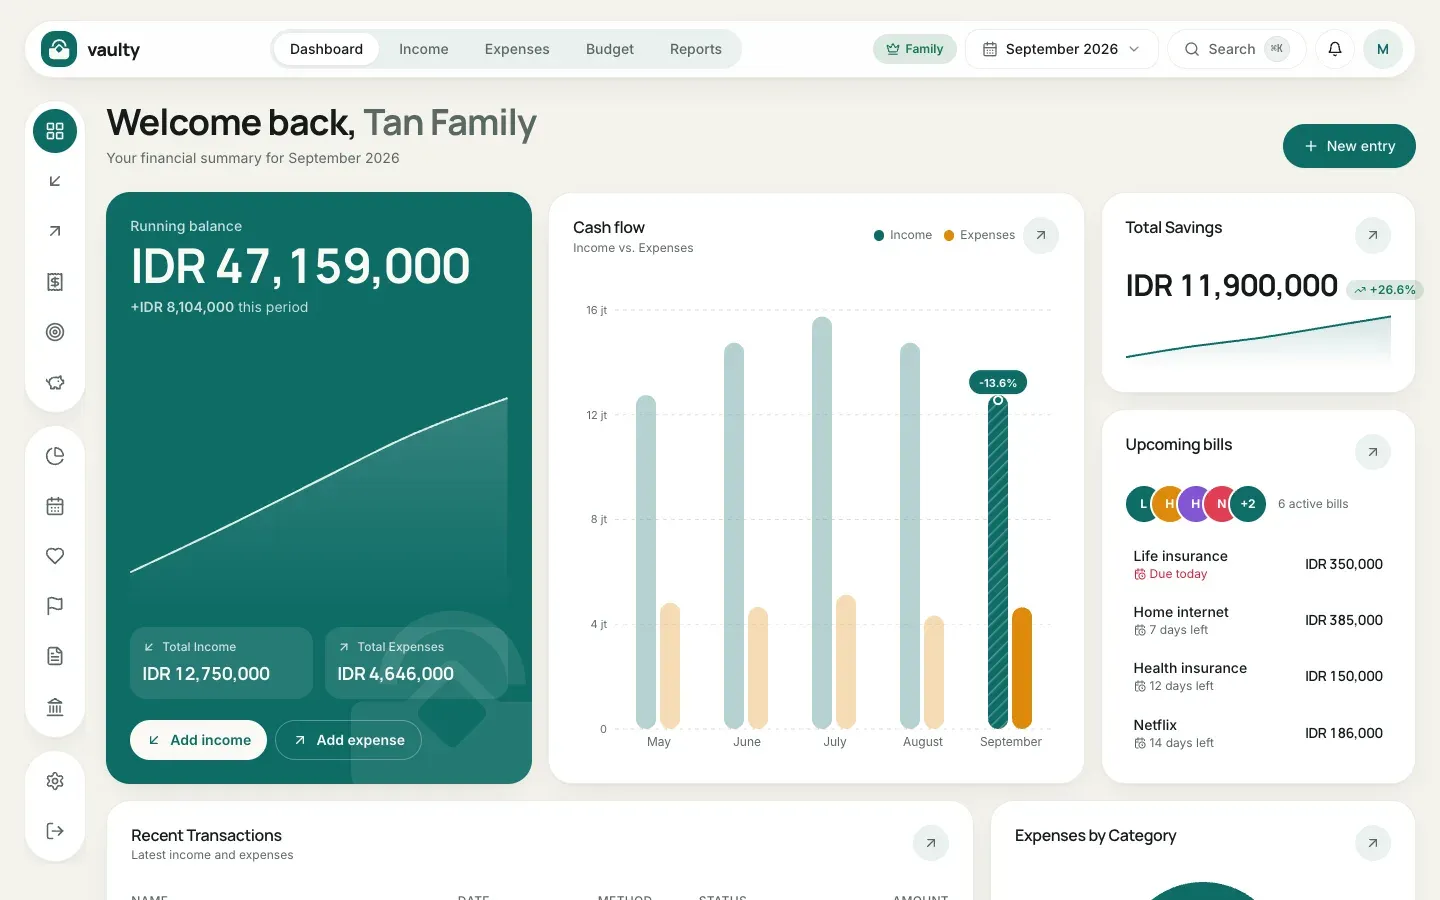Image resolution: width=1440 pixels, height=900 pixels.
Task: Switch to the Dashboard tab
Action: click(x=326, y=49)
